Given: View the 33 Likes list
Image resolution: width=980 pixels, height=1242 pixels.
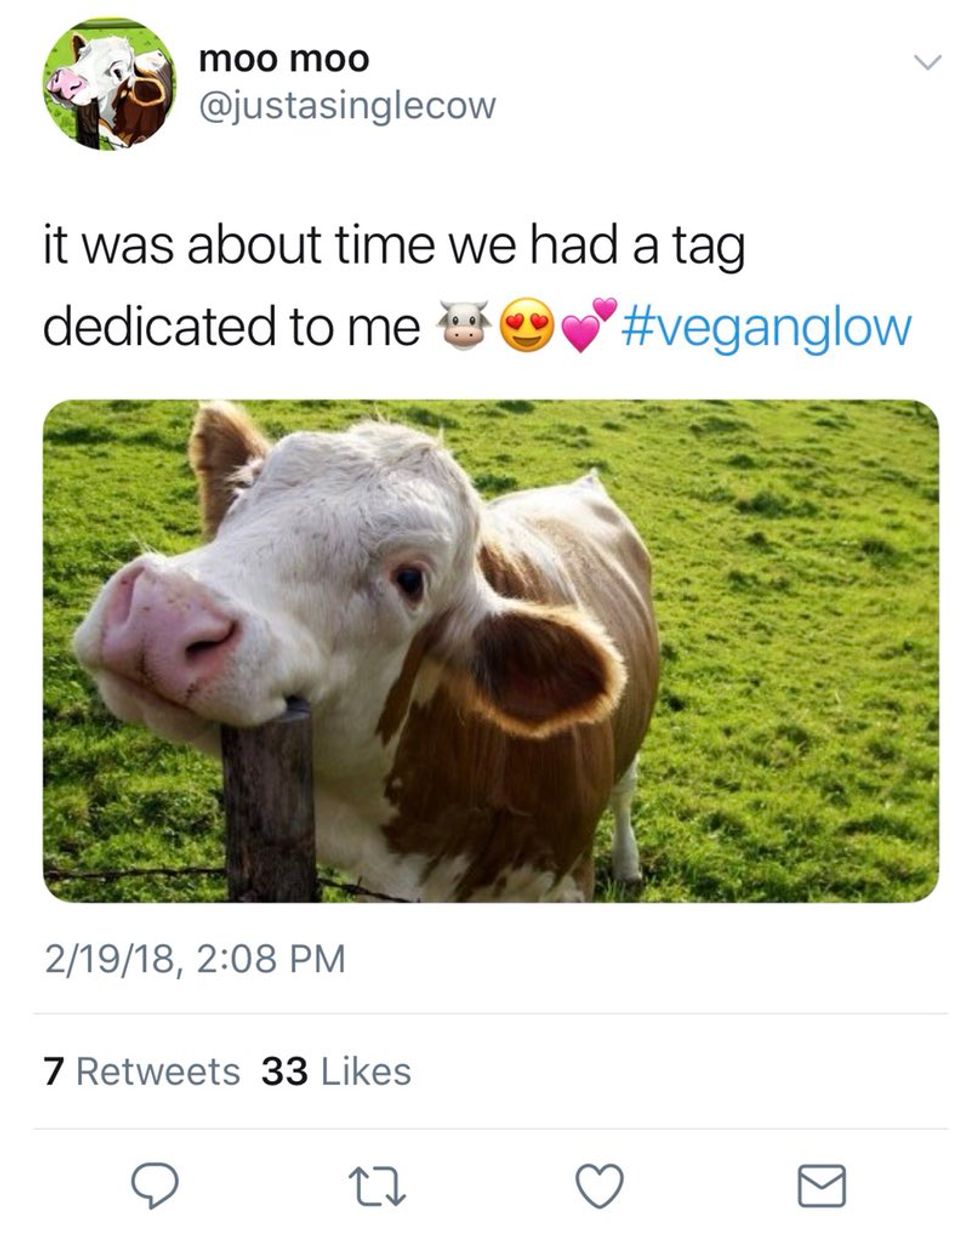Looking at the screenshot, I should [336, 1071].
